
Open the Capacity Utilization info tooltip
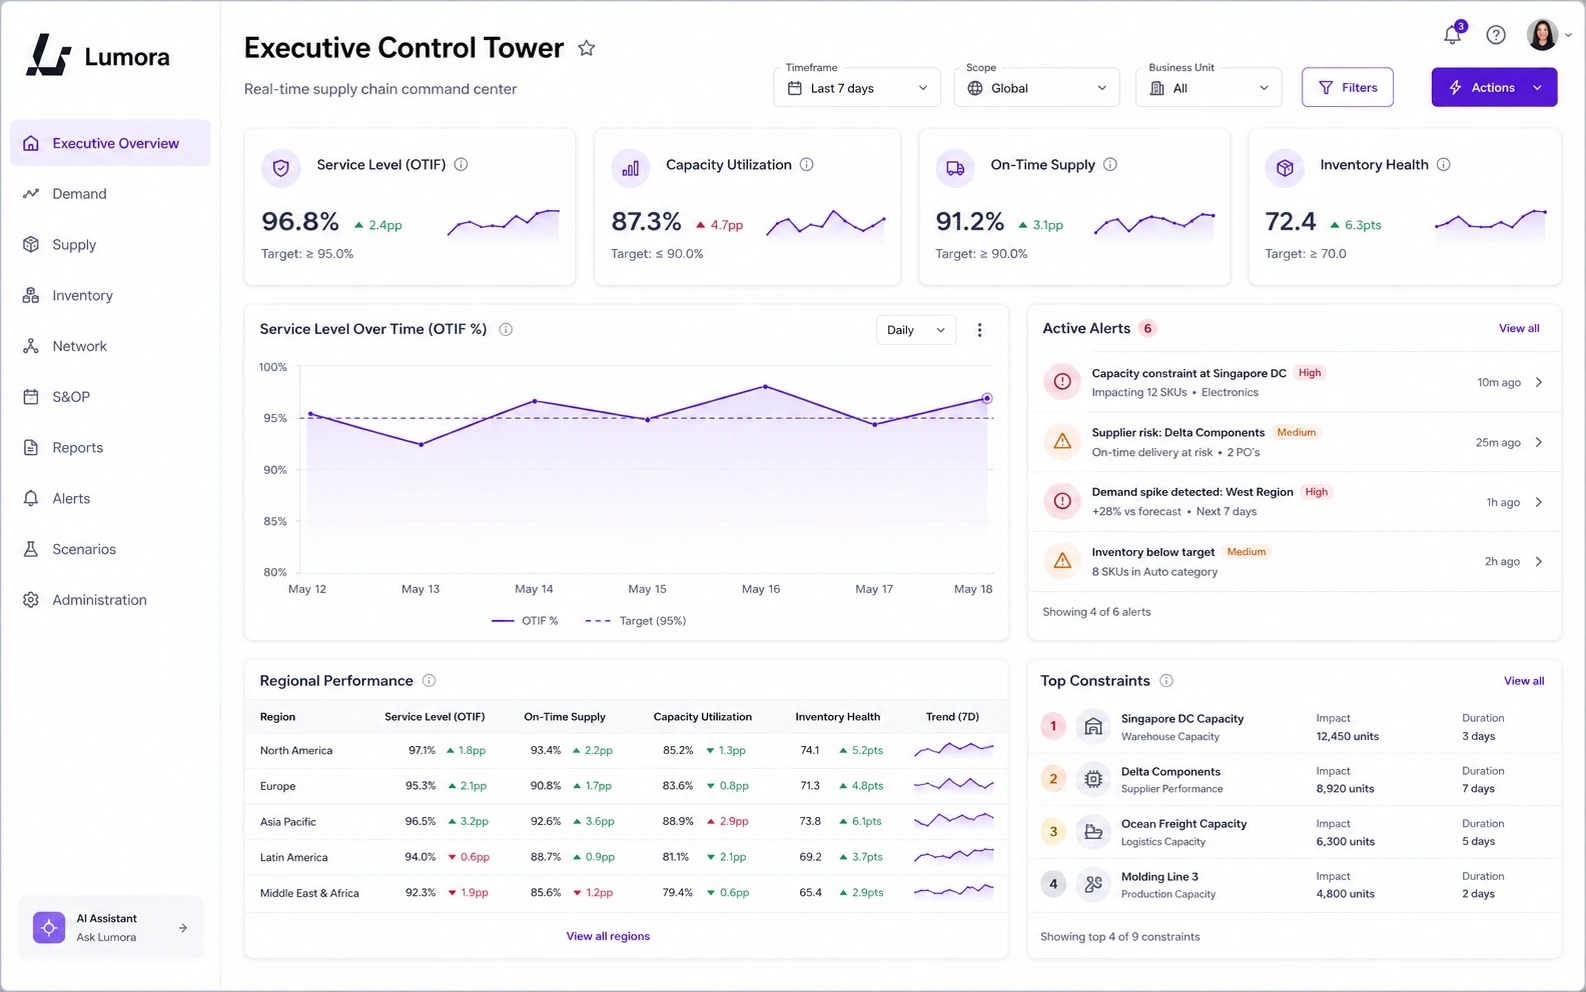(x=807, y=165)
